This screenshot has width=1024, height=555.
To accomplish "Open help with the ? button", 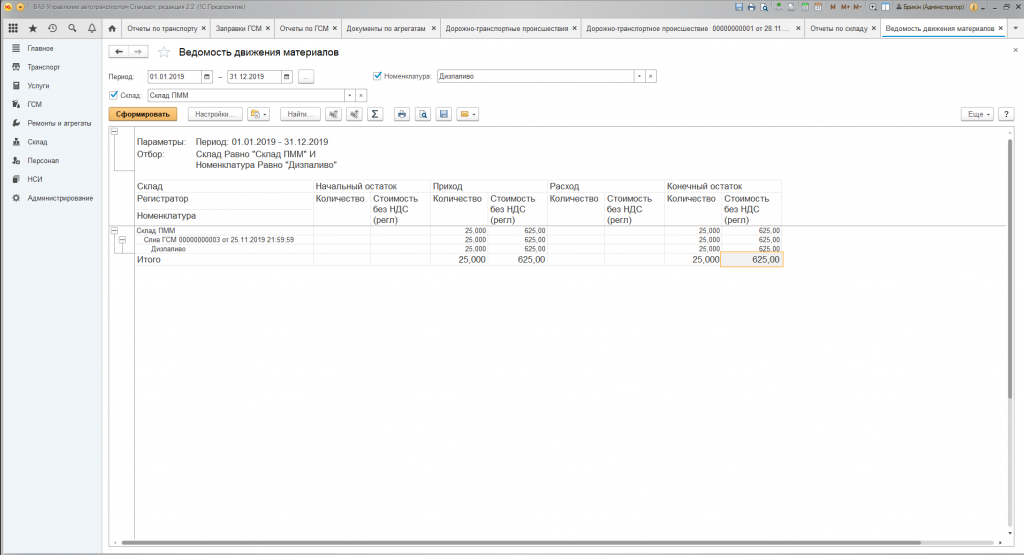I will click(1006, 114).
